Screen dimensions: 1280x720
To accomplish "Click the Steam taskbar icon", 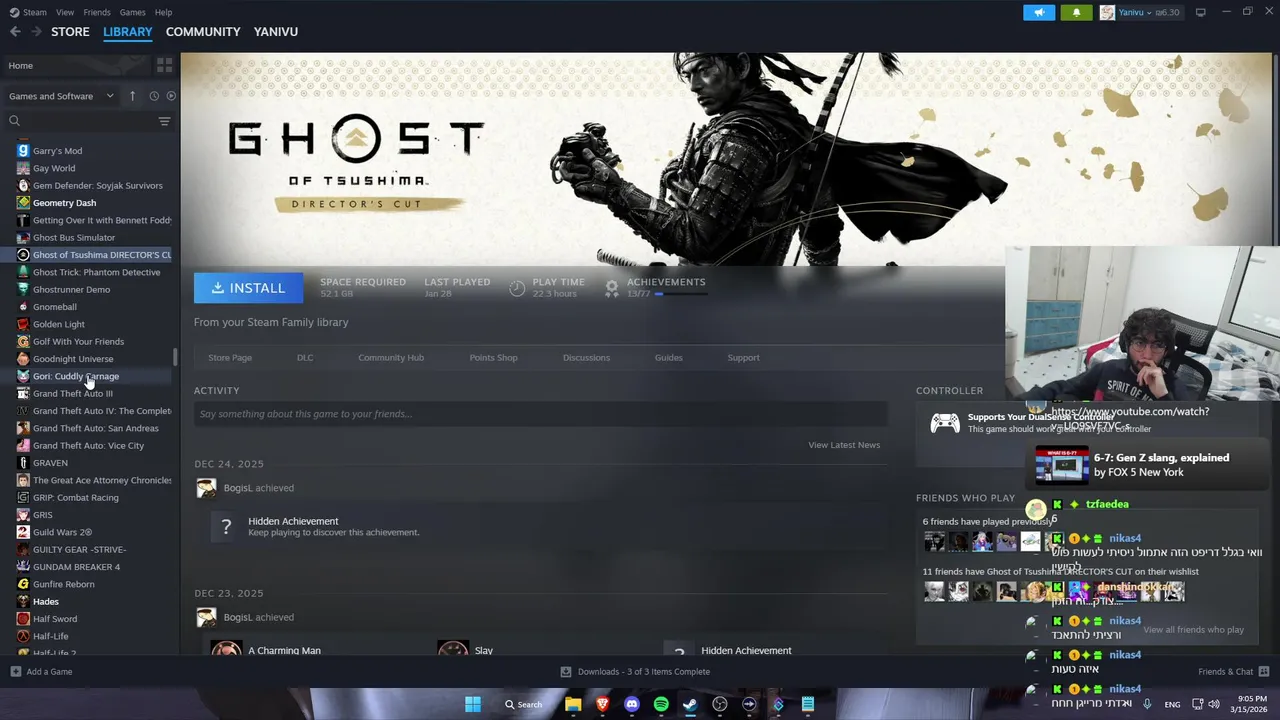I will 690,704.
